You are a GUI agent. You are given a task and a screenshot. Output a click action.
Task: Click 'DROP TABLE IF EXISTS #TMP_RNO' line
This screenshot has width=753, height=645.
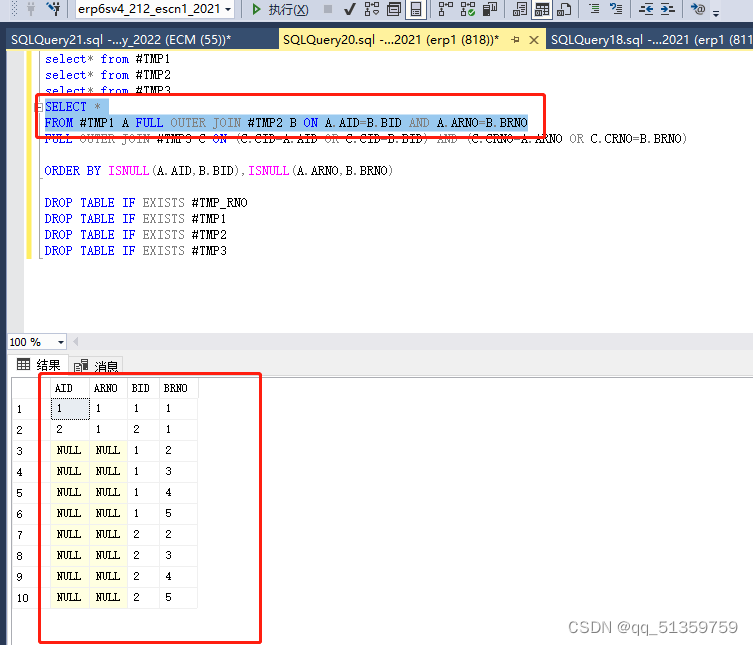146,203
